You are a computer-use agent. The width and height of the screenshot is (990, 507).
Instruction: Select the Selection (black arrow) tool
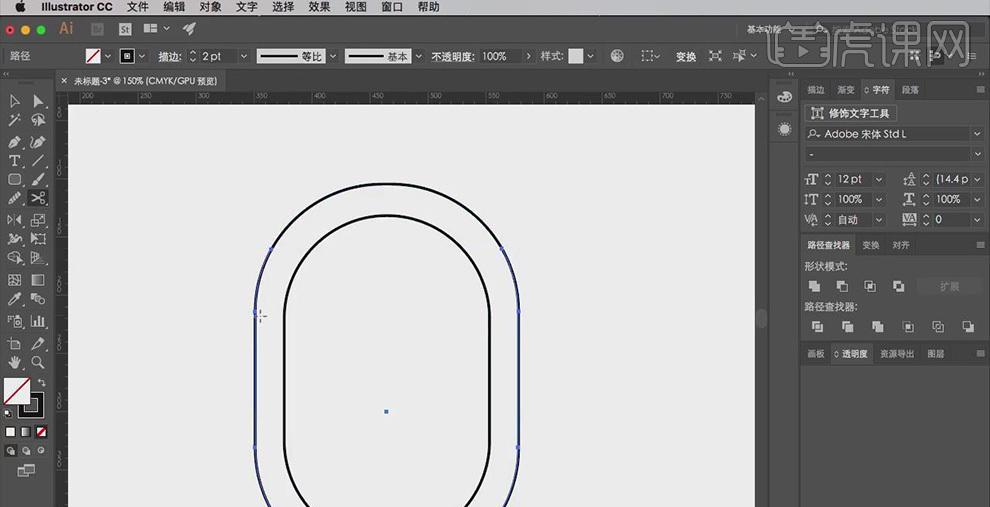click(15, 102)
